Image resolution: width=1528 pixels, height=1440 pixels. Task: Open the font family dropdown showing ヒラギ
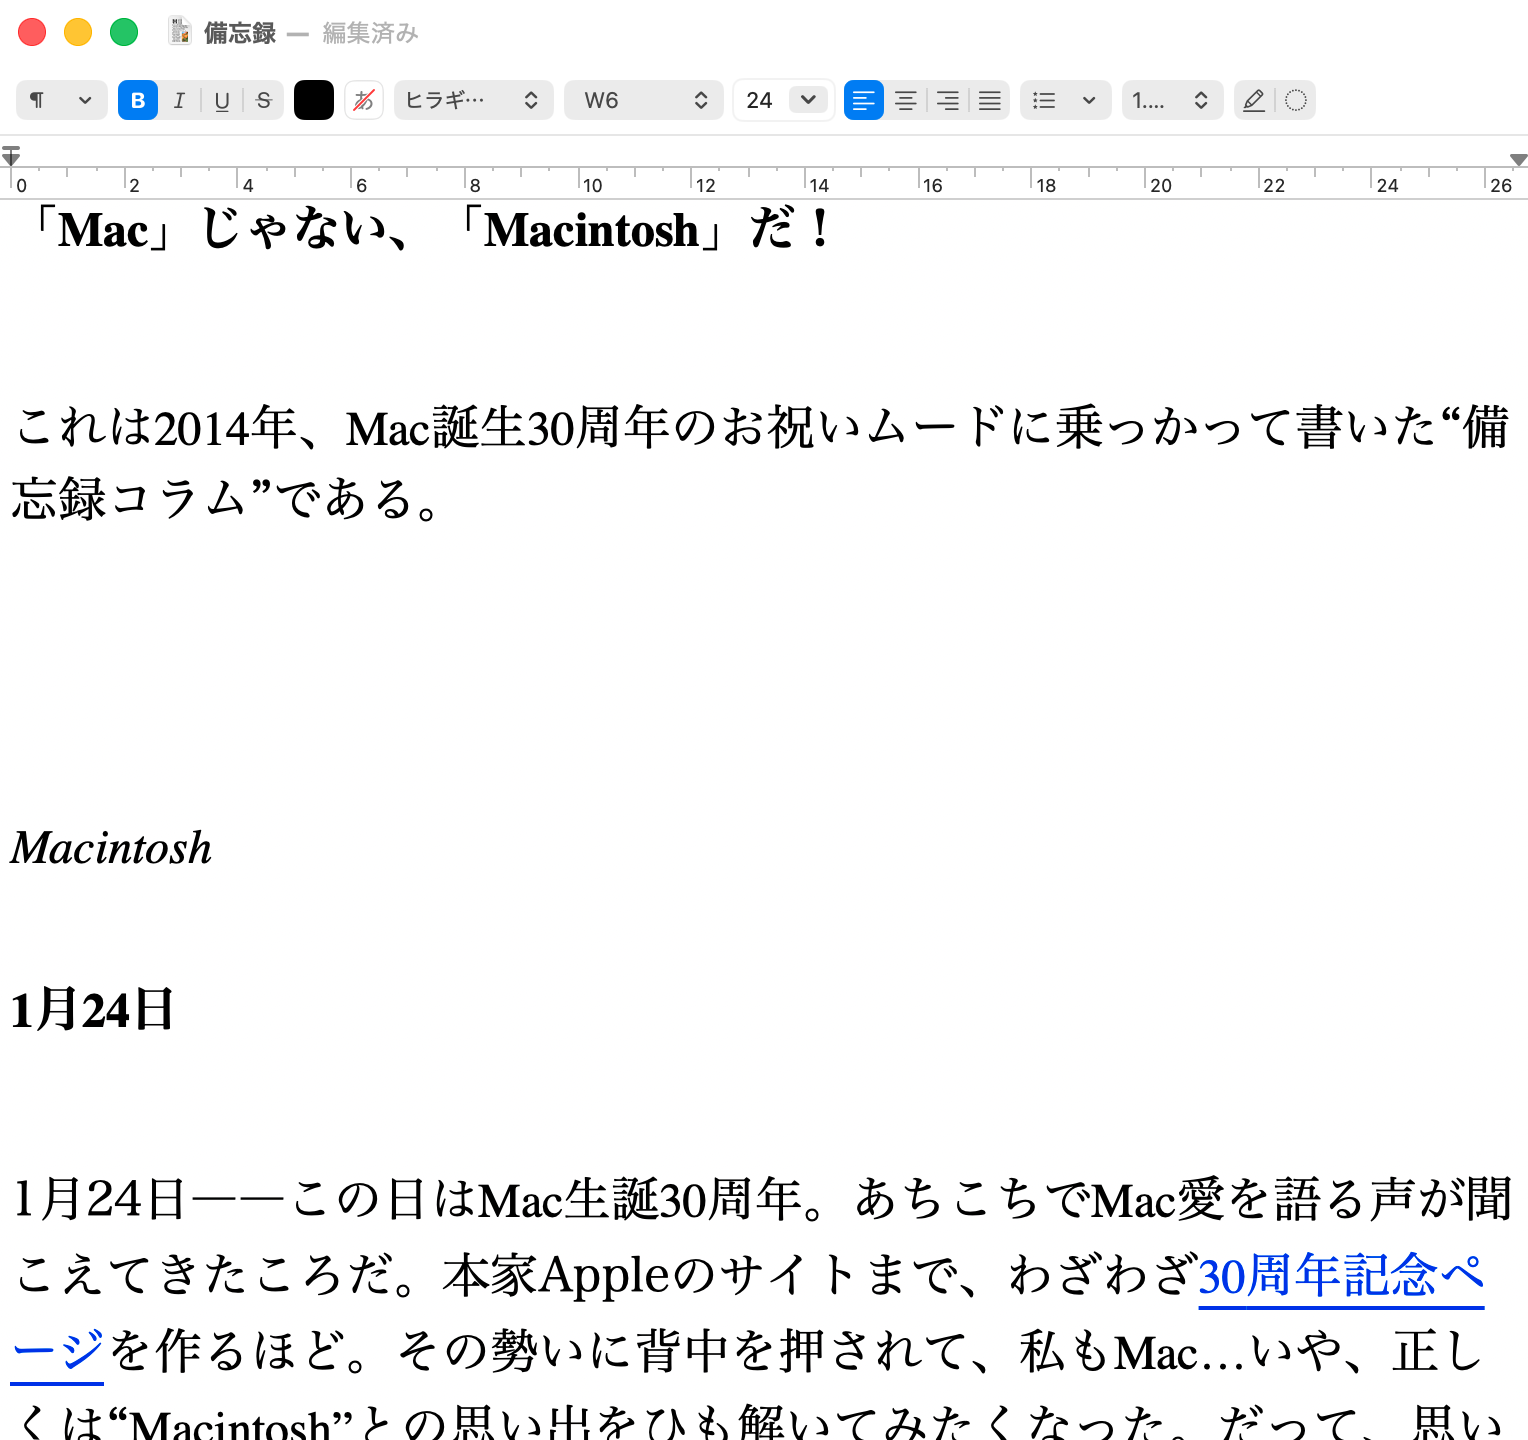point(473,100)
